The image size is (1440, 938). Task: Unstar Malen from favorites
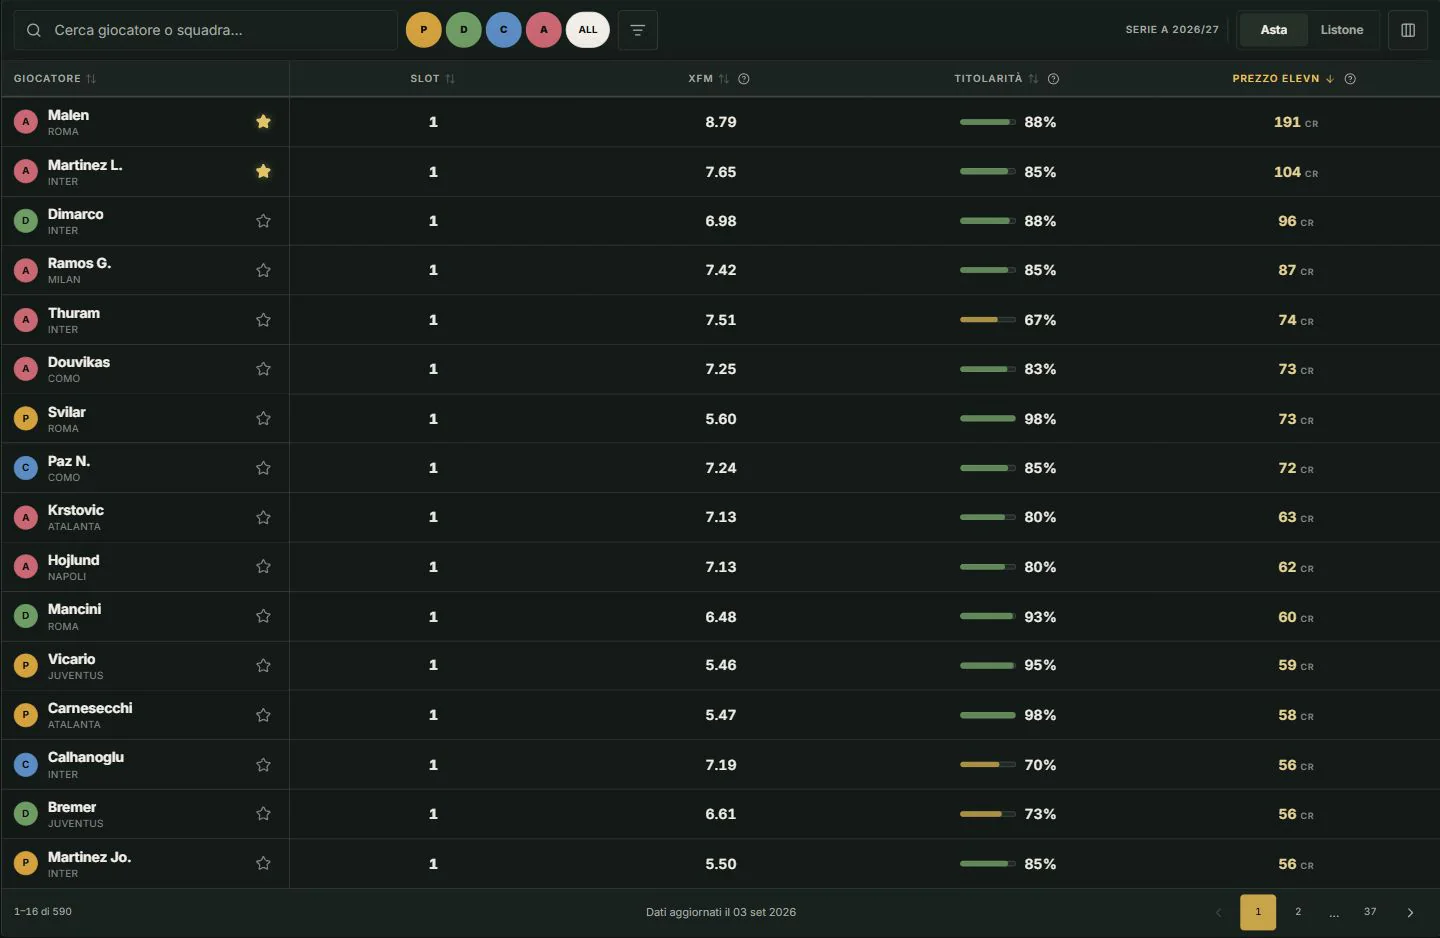pyautogui.click(x=263, y=122)
